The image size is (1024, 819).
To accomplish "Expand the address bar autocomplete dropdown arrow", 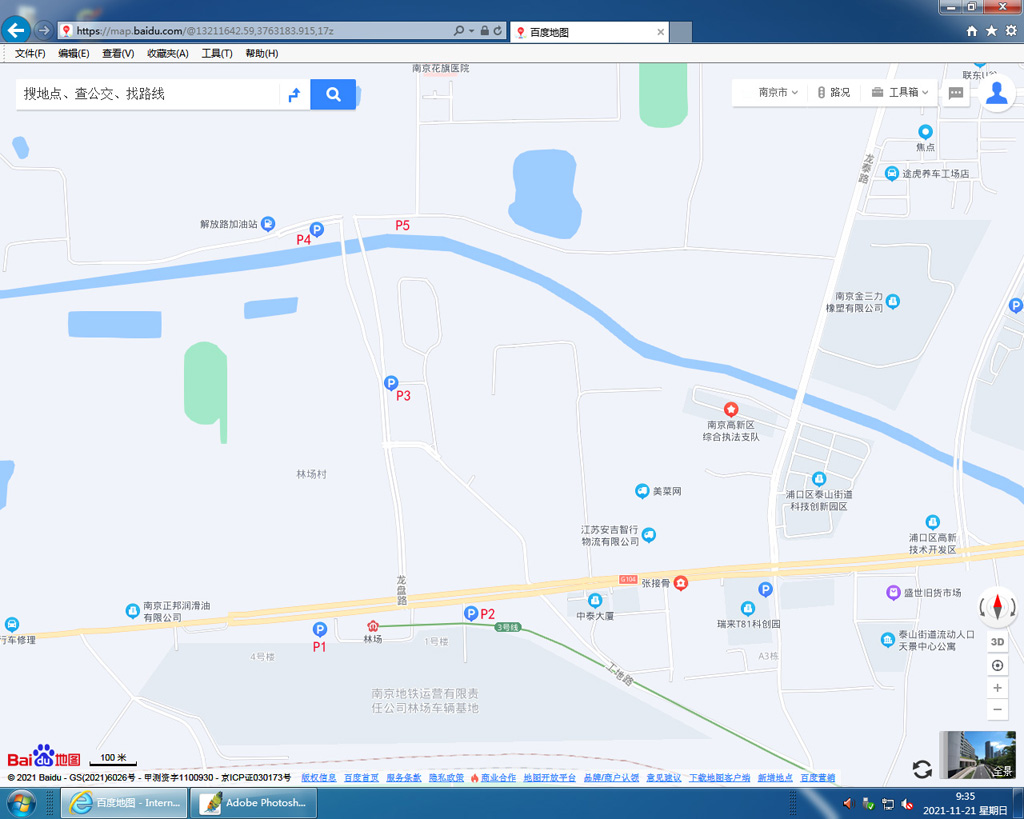I will click(472, 31).
